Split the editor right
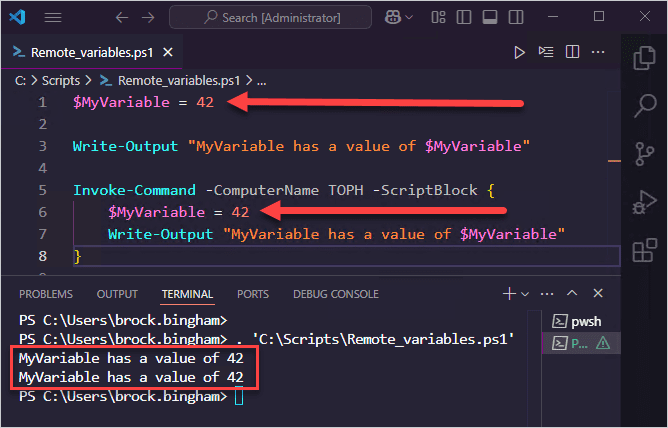668x428 pixels. pos(572,52)
